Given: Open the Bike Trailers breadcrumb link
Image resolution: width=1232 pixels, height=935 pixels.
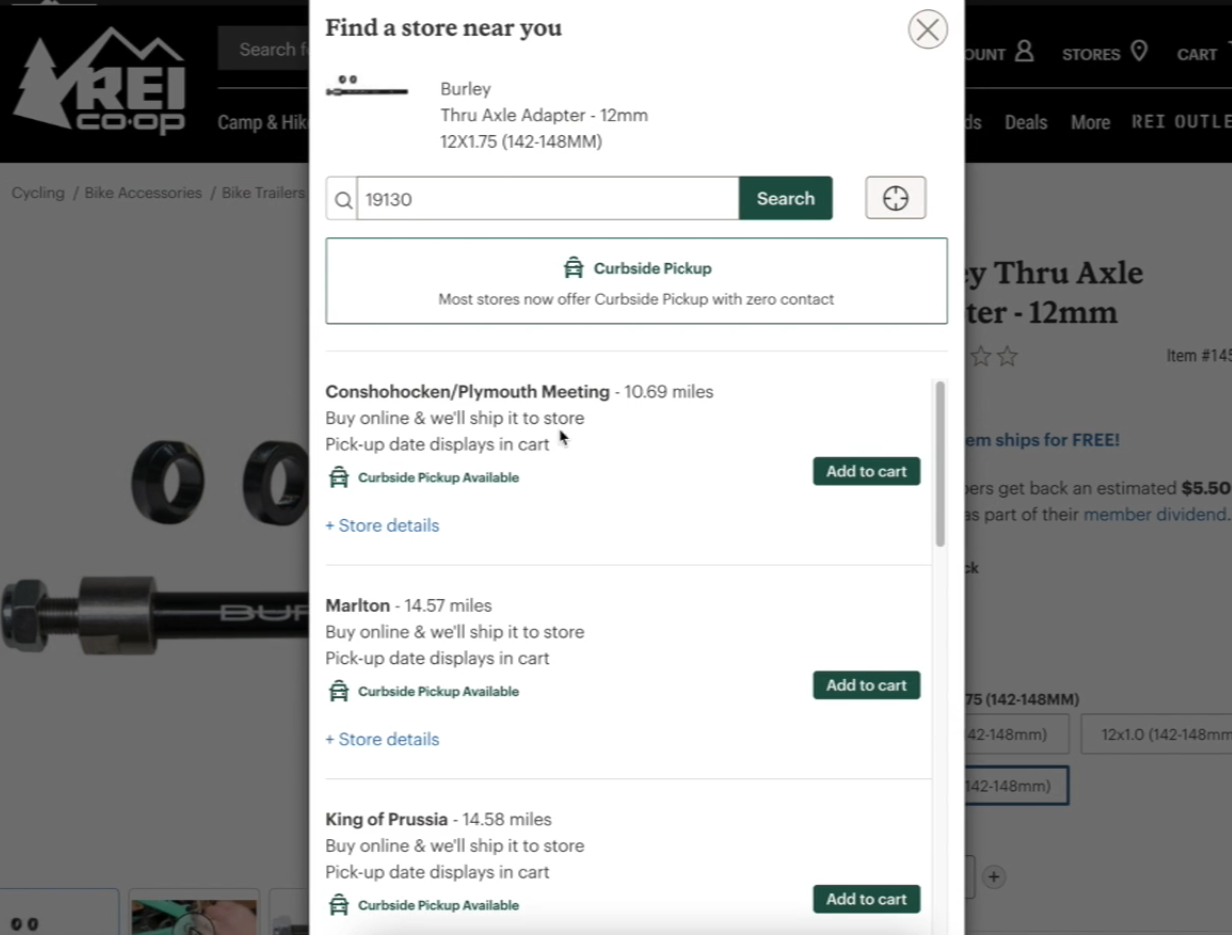Looking at the screenshot, I should click(x=263, y=192).
